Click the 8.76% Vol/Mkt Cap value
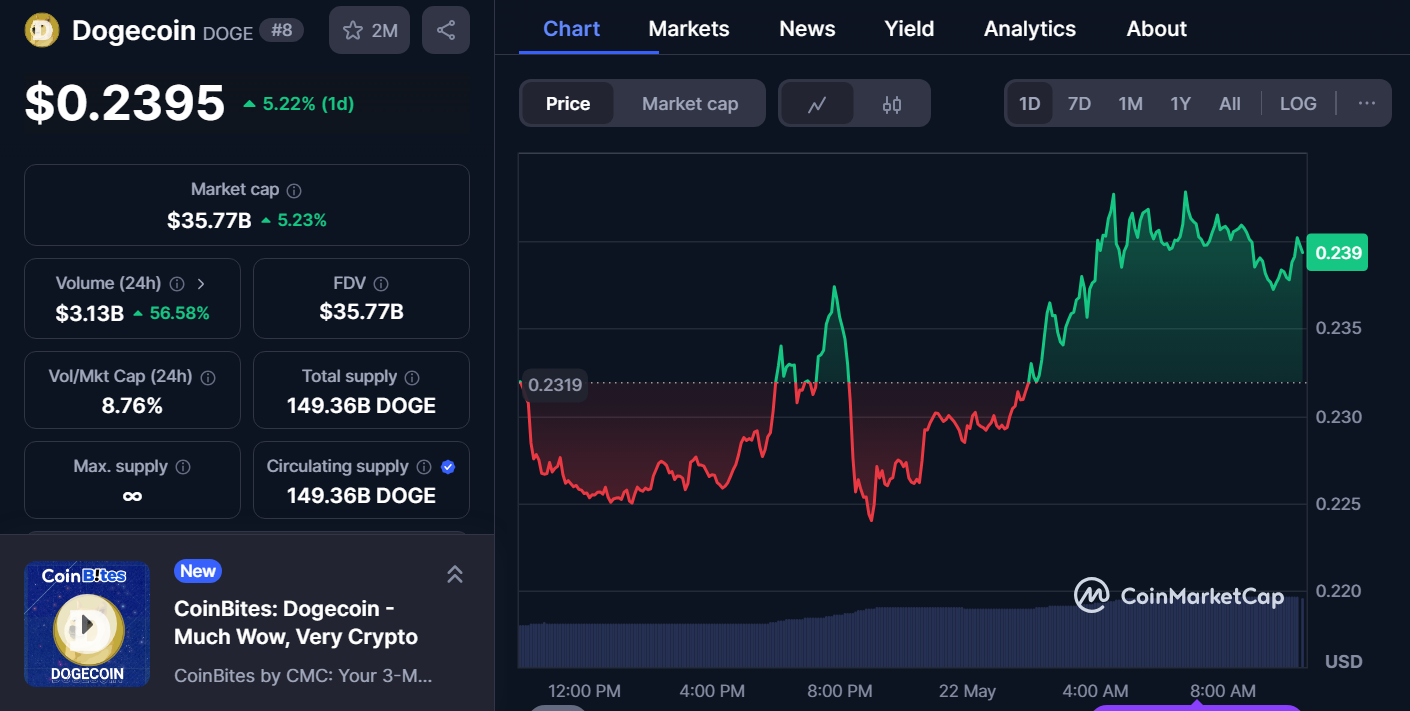 (x=132, y=406)
